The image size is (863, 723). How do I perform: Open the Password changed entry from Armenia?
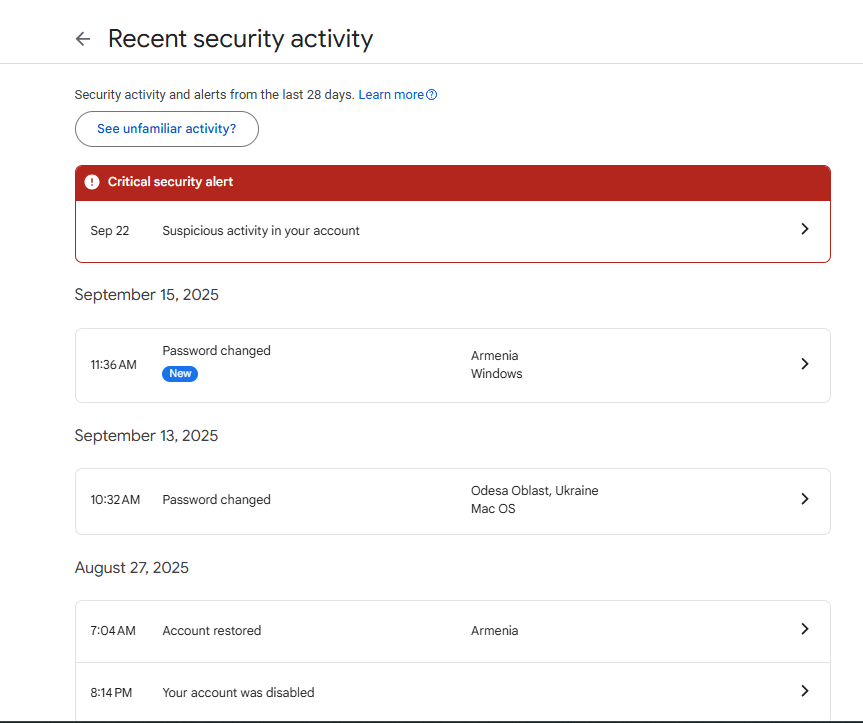click(452, 365)
